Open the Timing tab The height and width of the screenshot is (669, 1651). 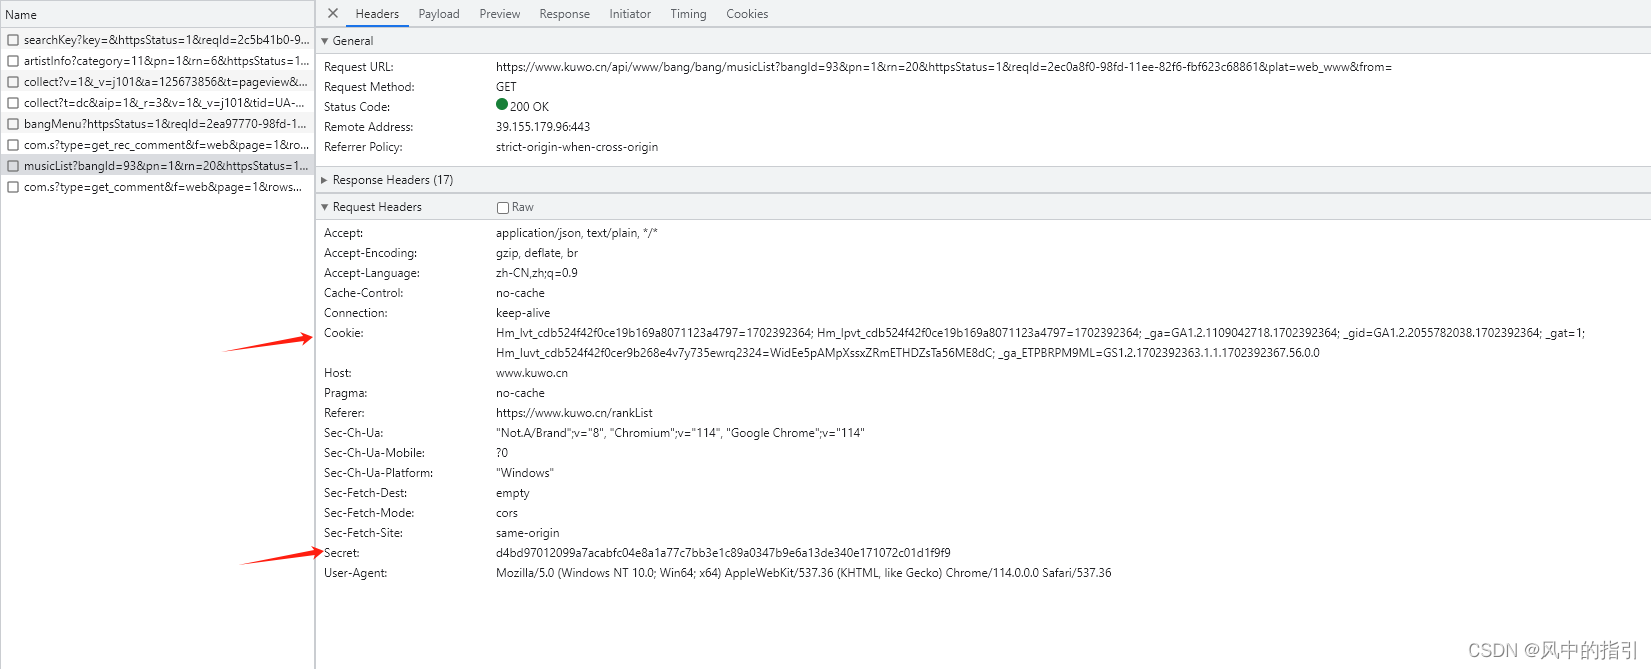pyautogui.click(x=688, y=14)
